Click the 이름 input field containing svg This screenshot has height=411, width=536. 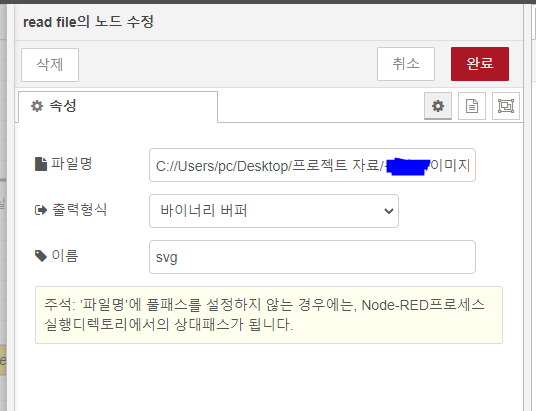pos(312,257)
